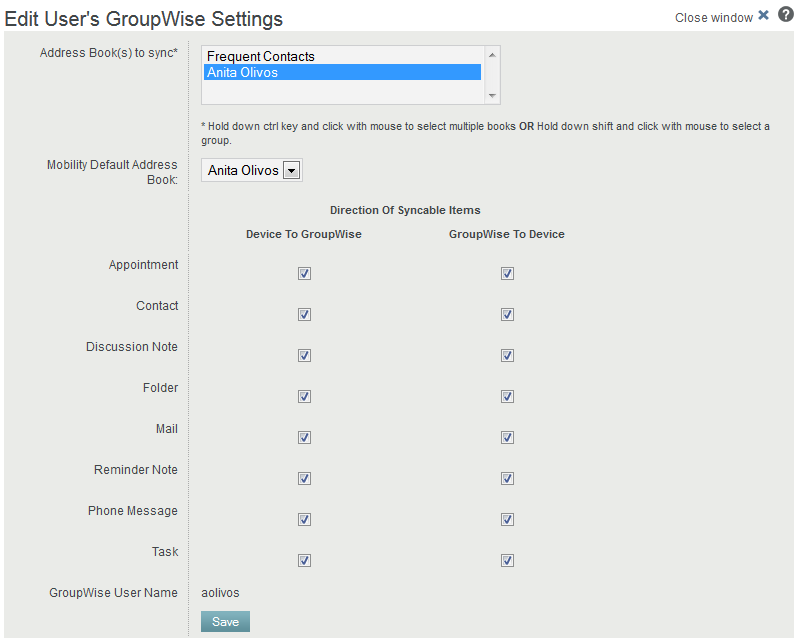Toggle Task Device To GroupWise checkbox
This screenshot has height=644, width=797.
click(x=304, y=560)
